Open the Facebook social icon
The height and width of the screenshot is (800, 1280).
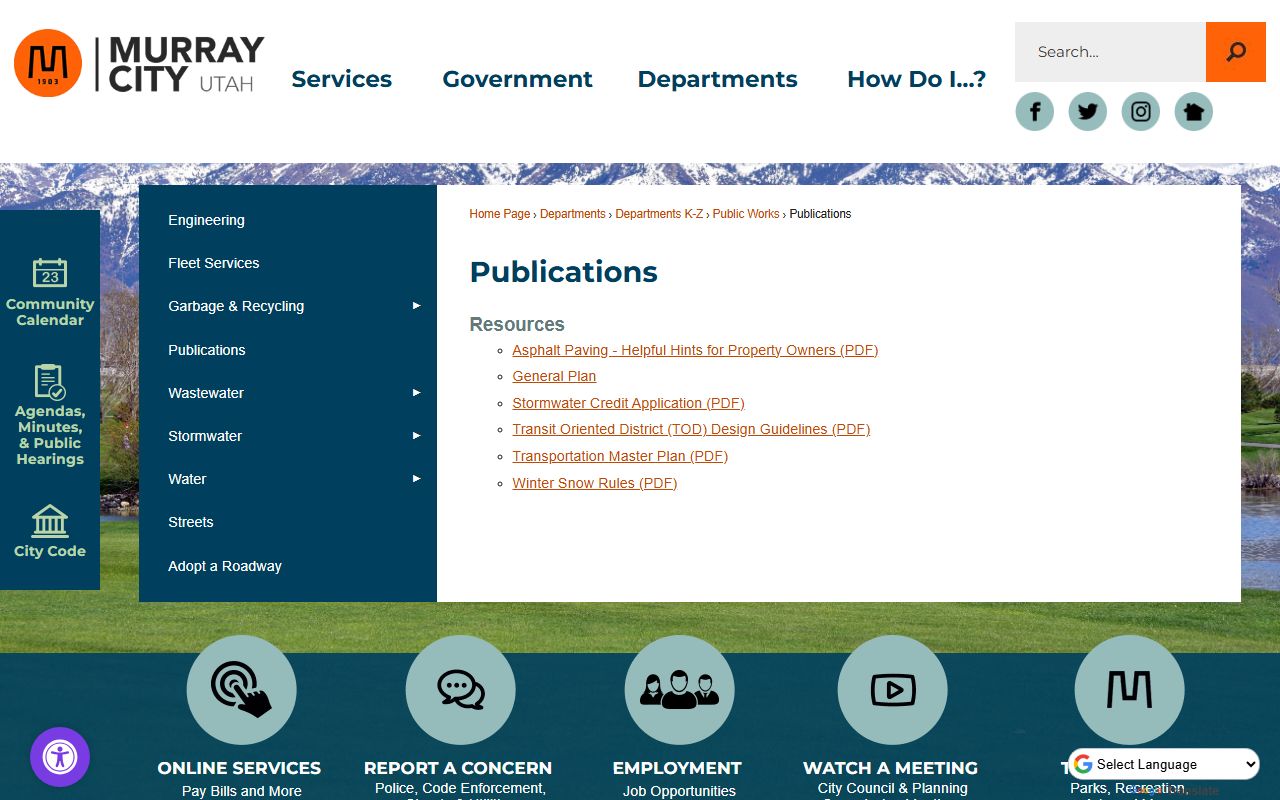(1035, 111)
